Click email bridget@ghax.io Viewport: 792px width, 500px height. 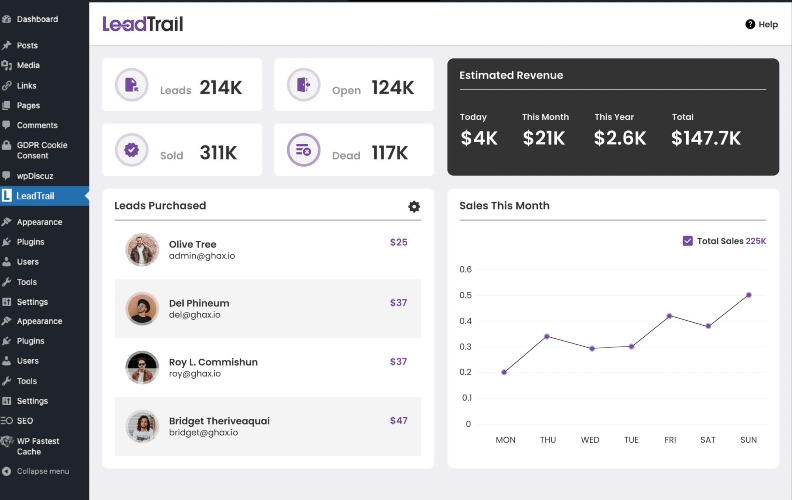(204, 432)
